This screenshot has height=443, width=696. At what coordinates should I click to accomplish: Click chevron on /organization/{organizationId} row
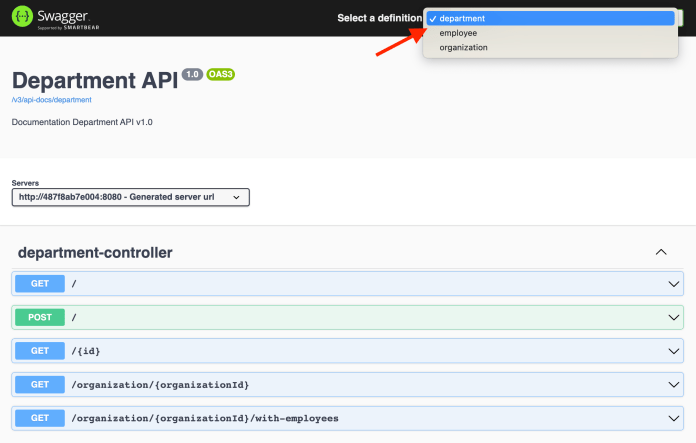pos(673,385)
